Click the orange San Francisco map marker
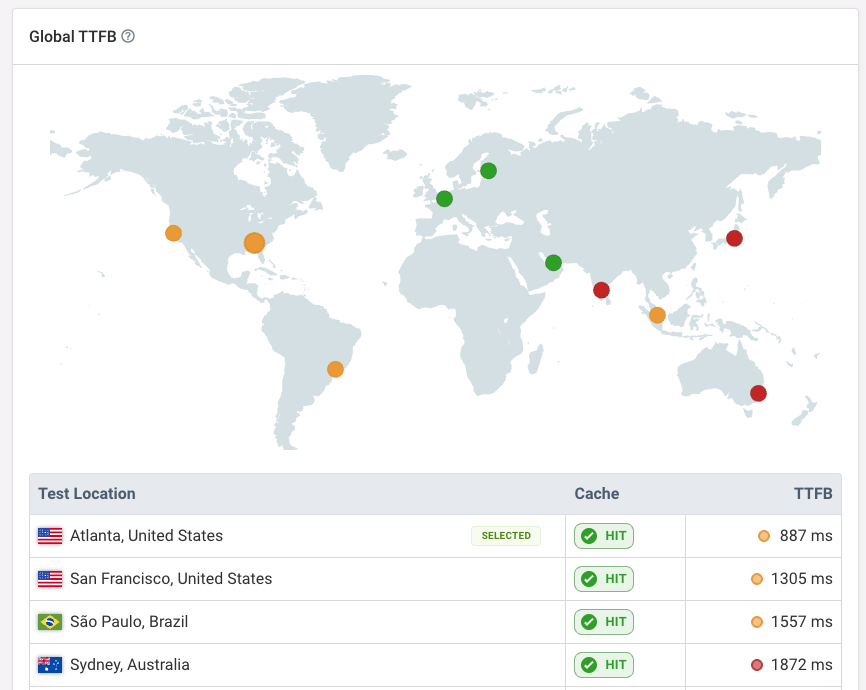The height and width of the screenshot is (690, 866). (173, 233)
